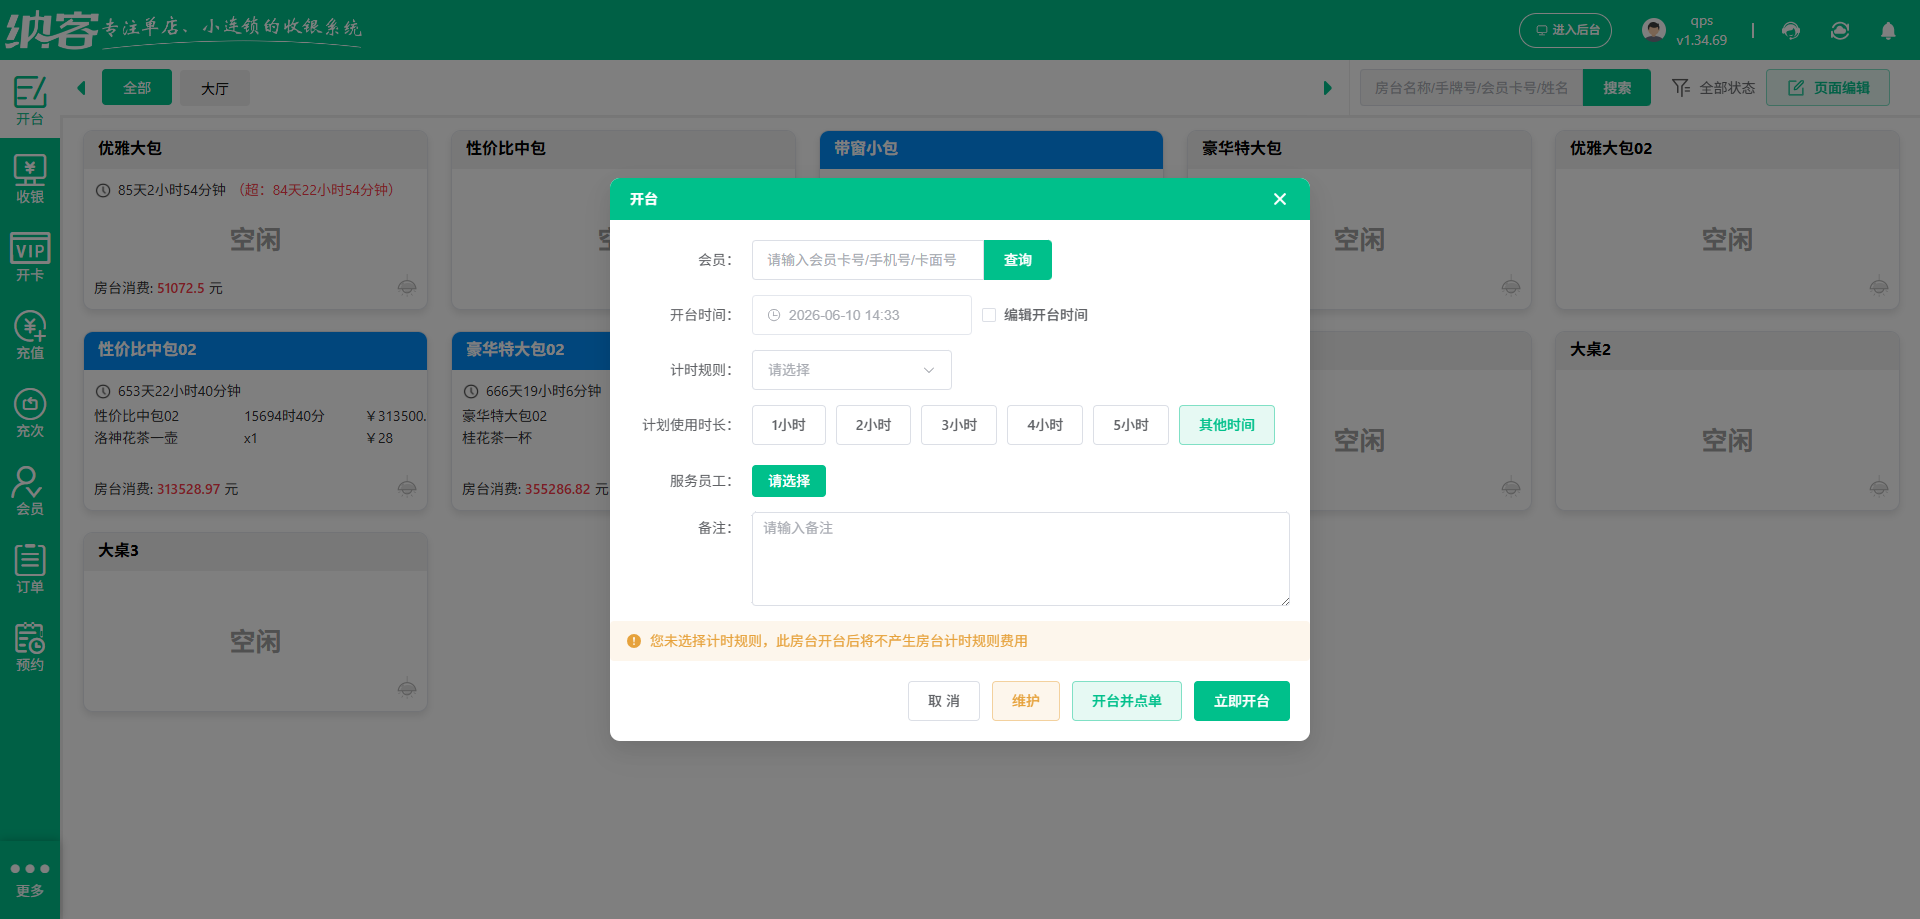Click service bell icon on 性价比中包02 card
Image resolution: width=1920 pixels, height=919 pixels.
click(x=407, y=488)
